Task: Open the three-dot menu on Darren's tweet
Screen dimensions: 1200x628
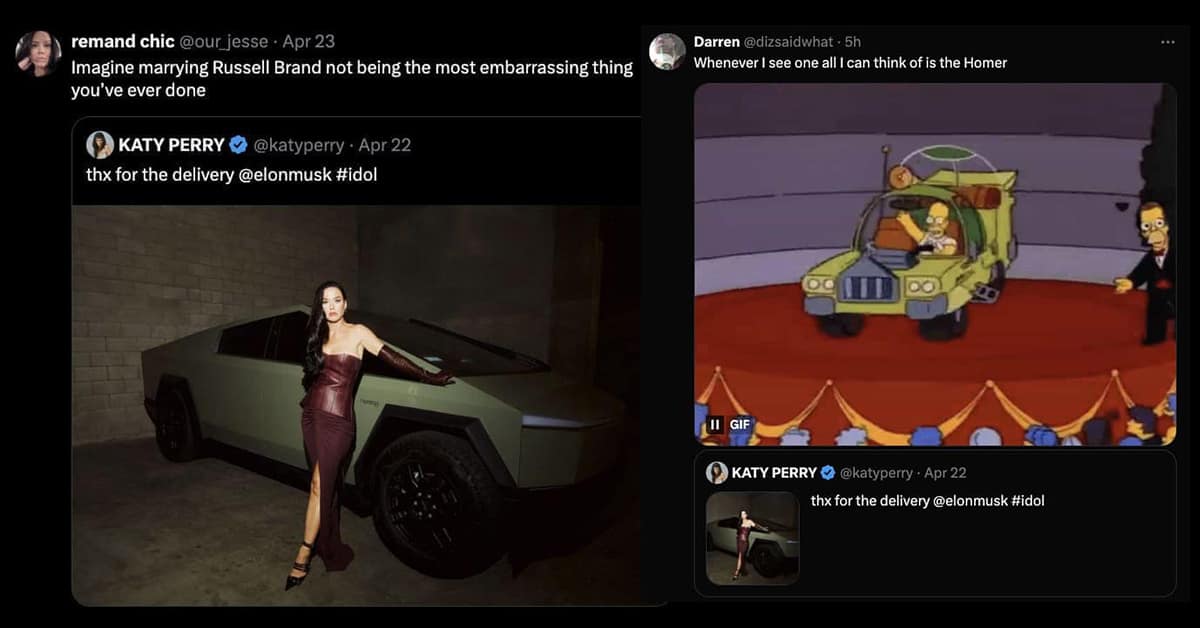Action: tap(1167, 42)
